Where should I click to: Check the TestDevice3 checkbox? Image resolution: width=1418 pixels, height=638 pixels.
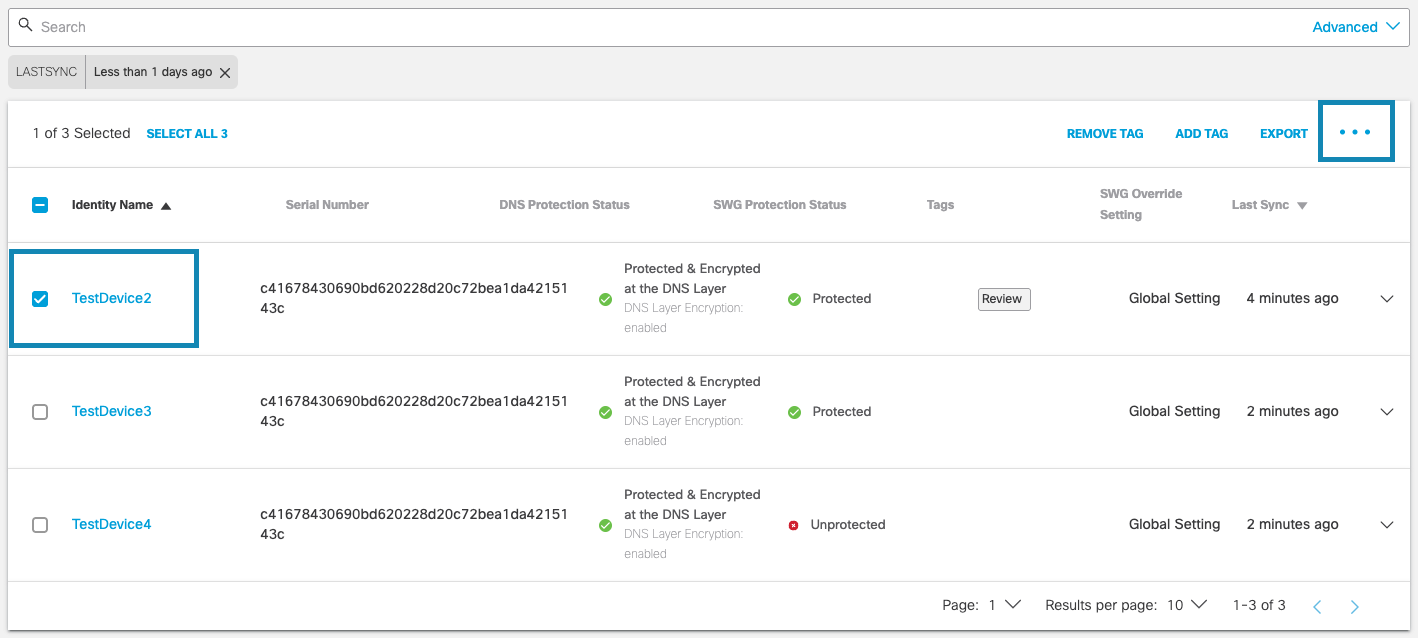point(39,411)
